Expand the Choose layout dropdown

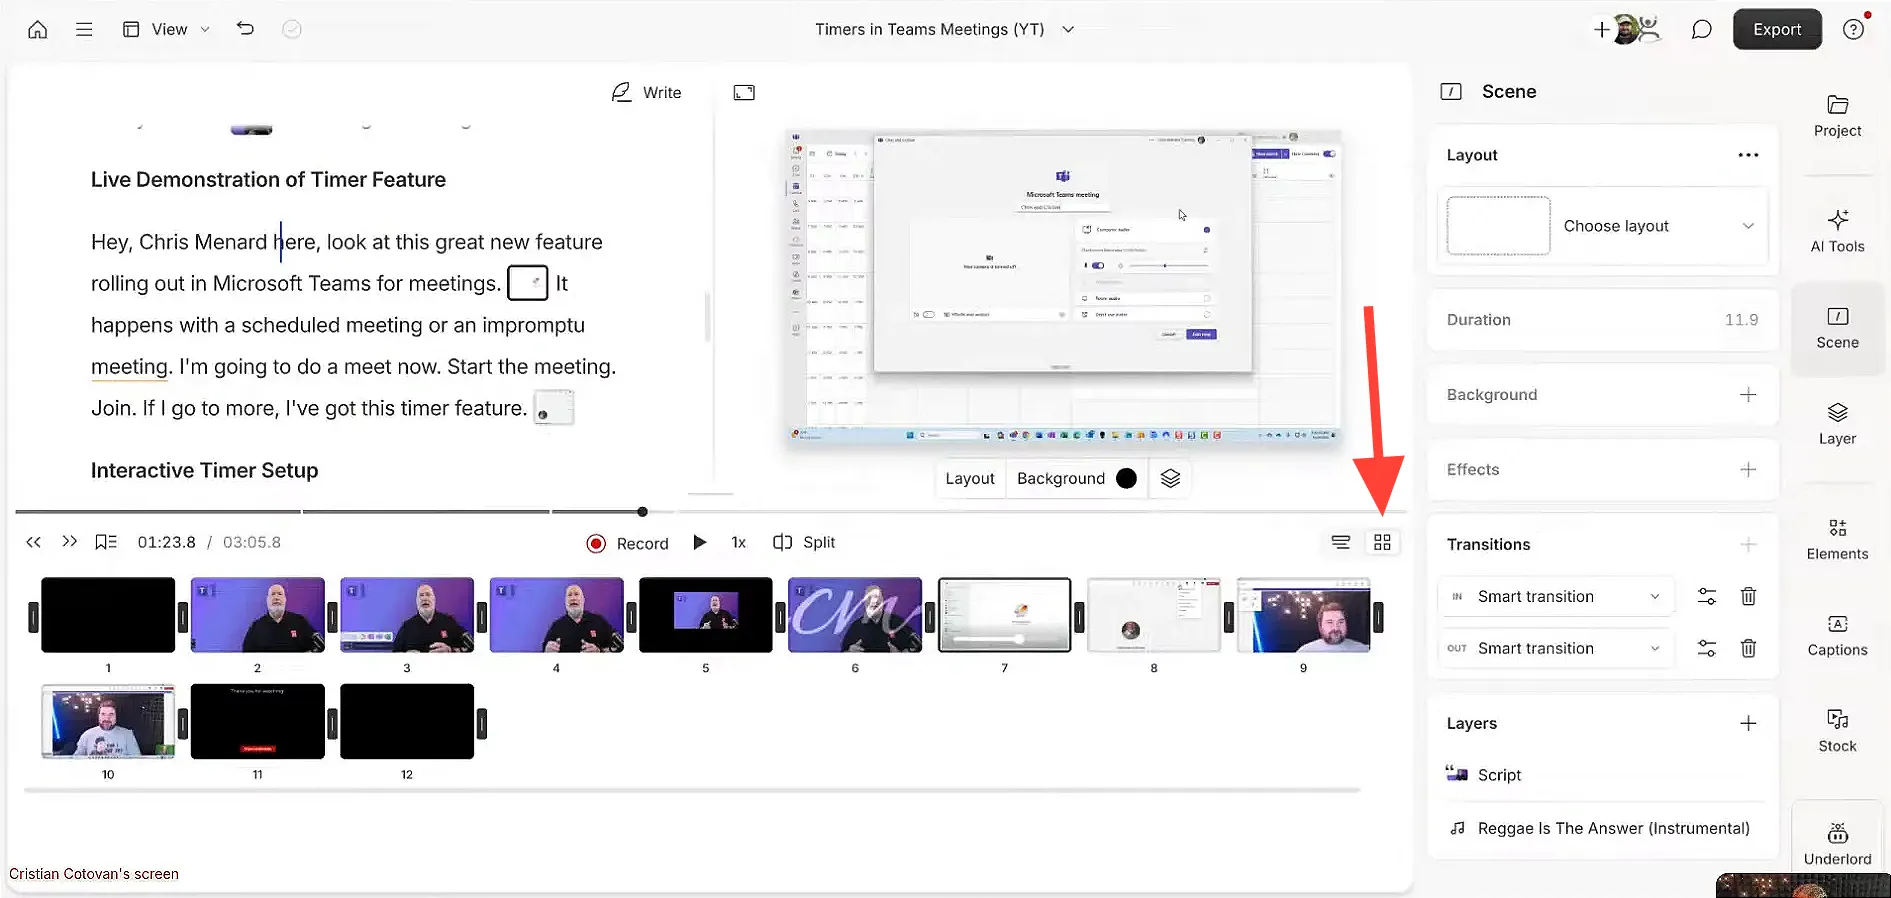click(1602, 226)
